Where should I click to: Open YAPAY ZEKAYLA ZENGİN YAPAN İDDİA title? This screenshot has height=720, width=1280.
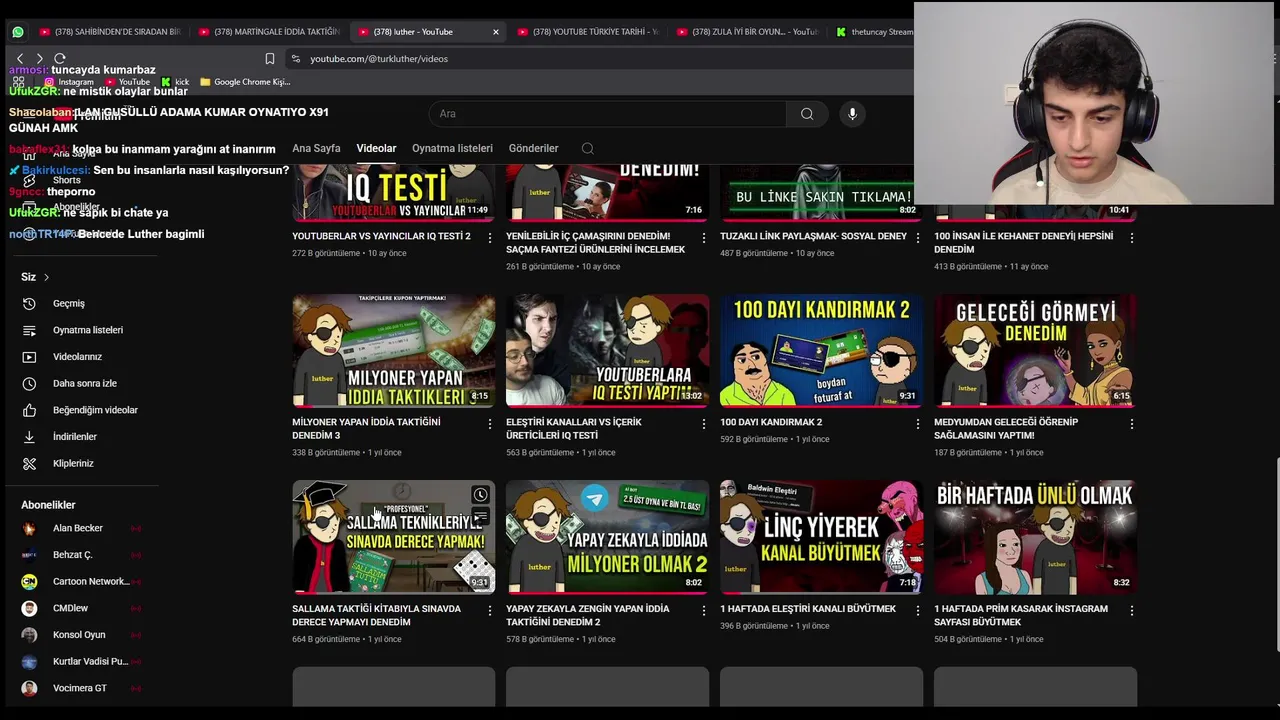click(587, 615)
